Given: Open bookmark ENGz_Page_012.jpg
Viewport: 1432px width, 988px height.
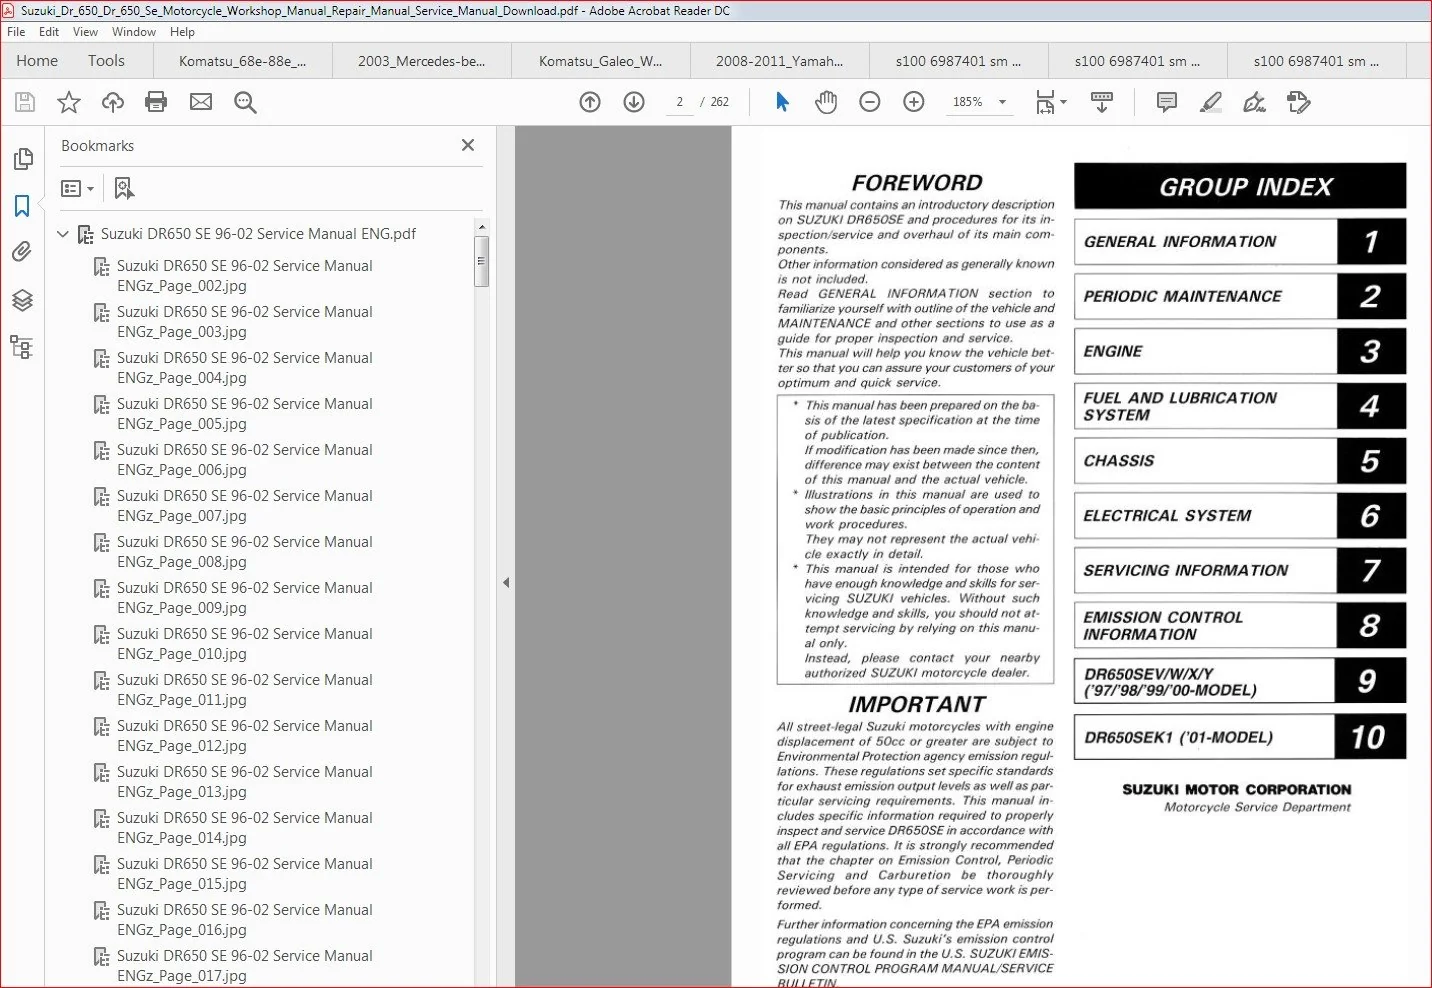Looking at the screenshot, I should tap(244, 736).
